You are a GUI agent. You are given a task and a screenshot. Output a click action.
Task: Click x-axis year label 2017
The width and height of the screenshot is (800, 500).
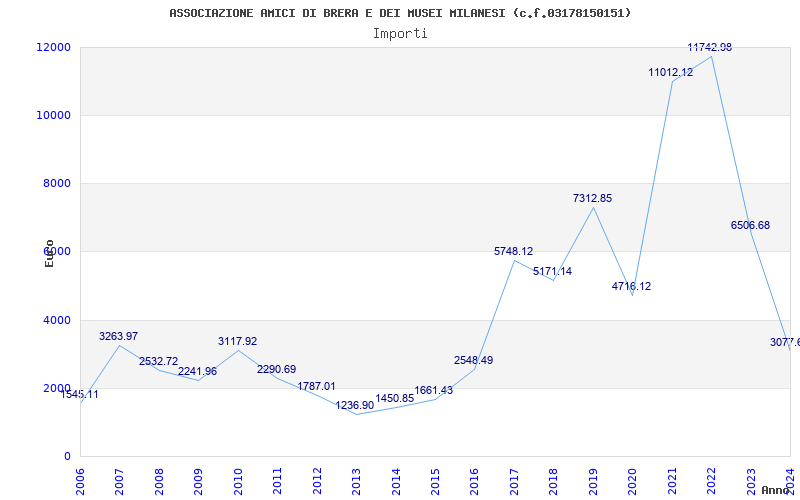(x=514, y=481)
